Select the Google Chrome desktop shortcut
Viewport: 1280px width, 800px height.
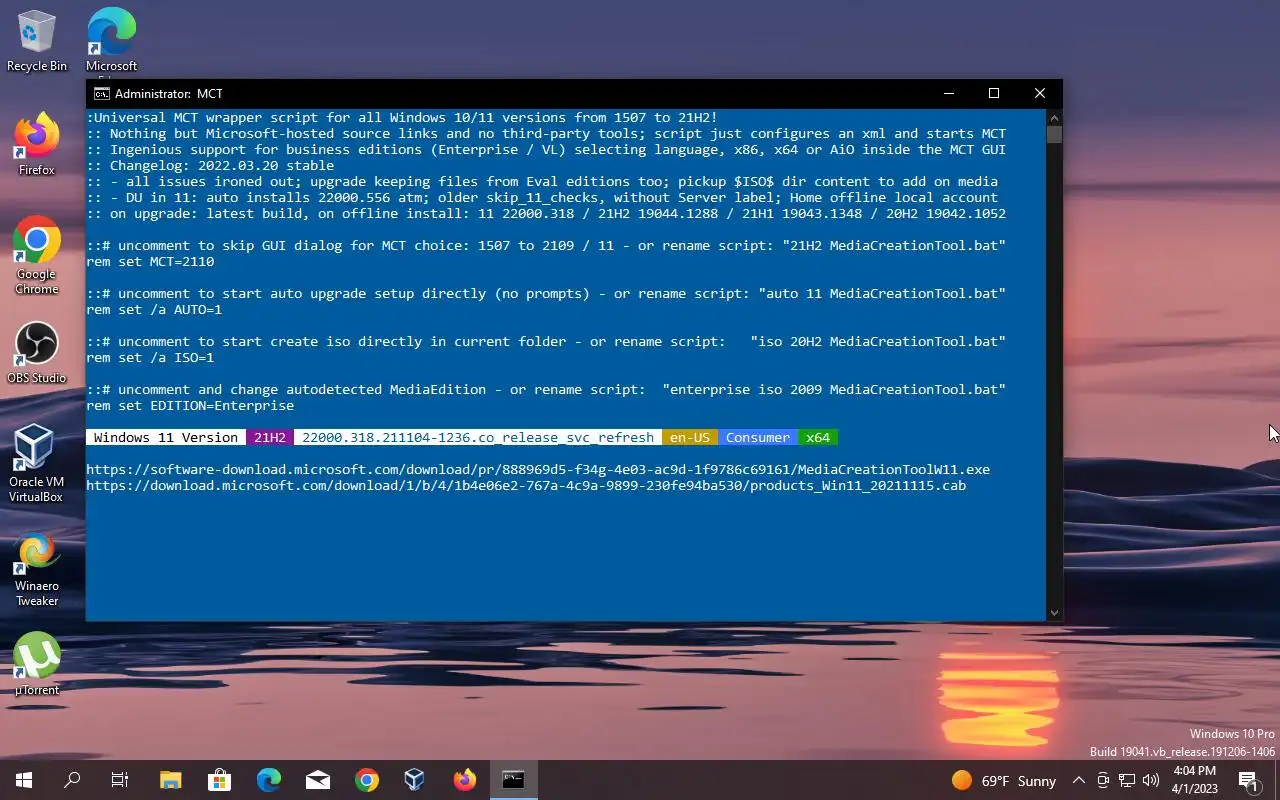[x=37, y=256]
